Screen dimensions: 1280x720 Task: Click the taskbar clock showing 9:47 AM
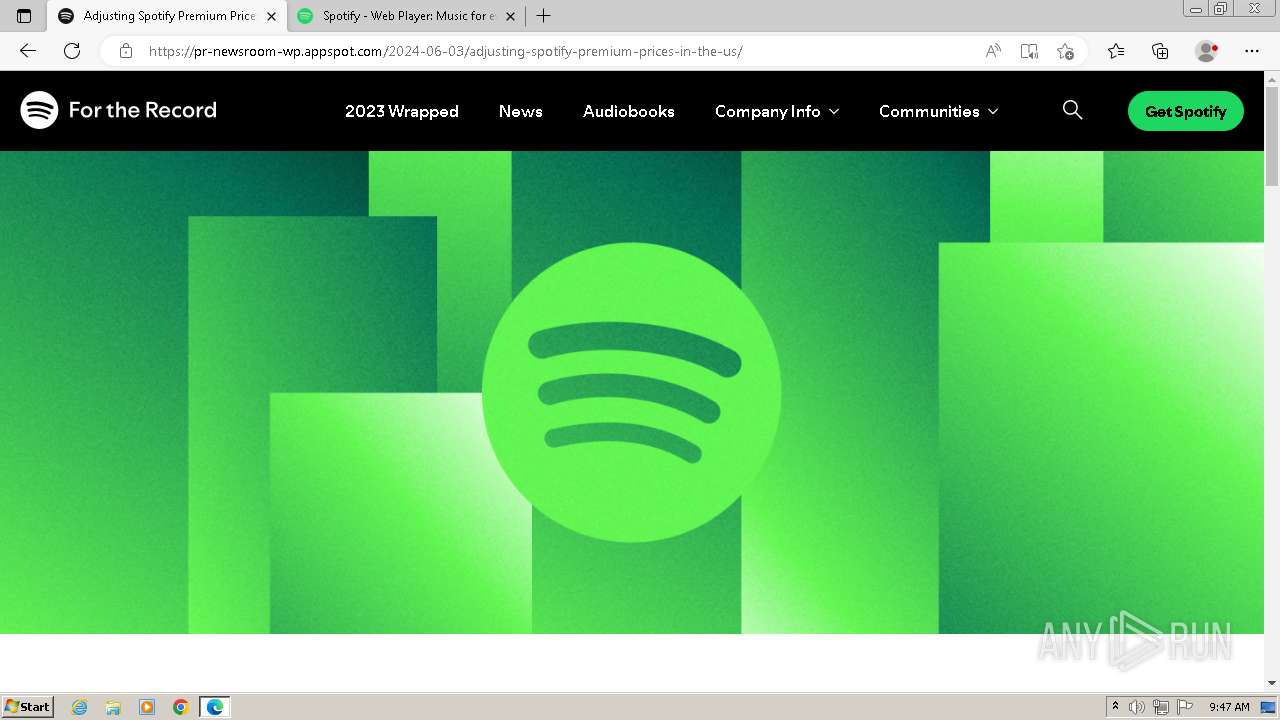click(1229, 707)
